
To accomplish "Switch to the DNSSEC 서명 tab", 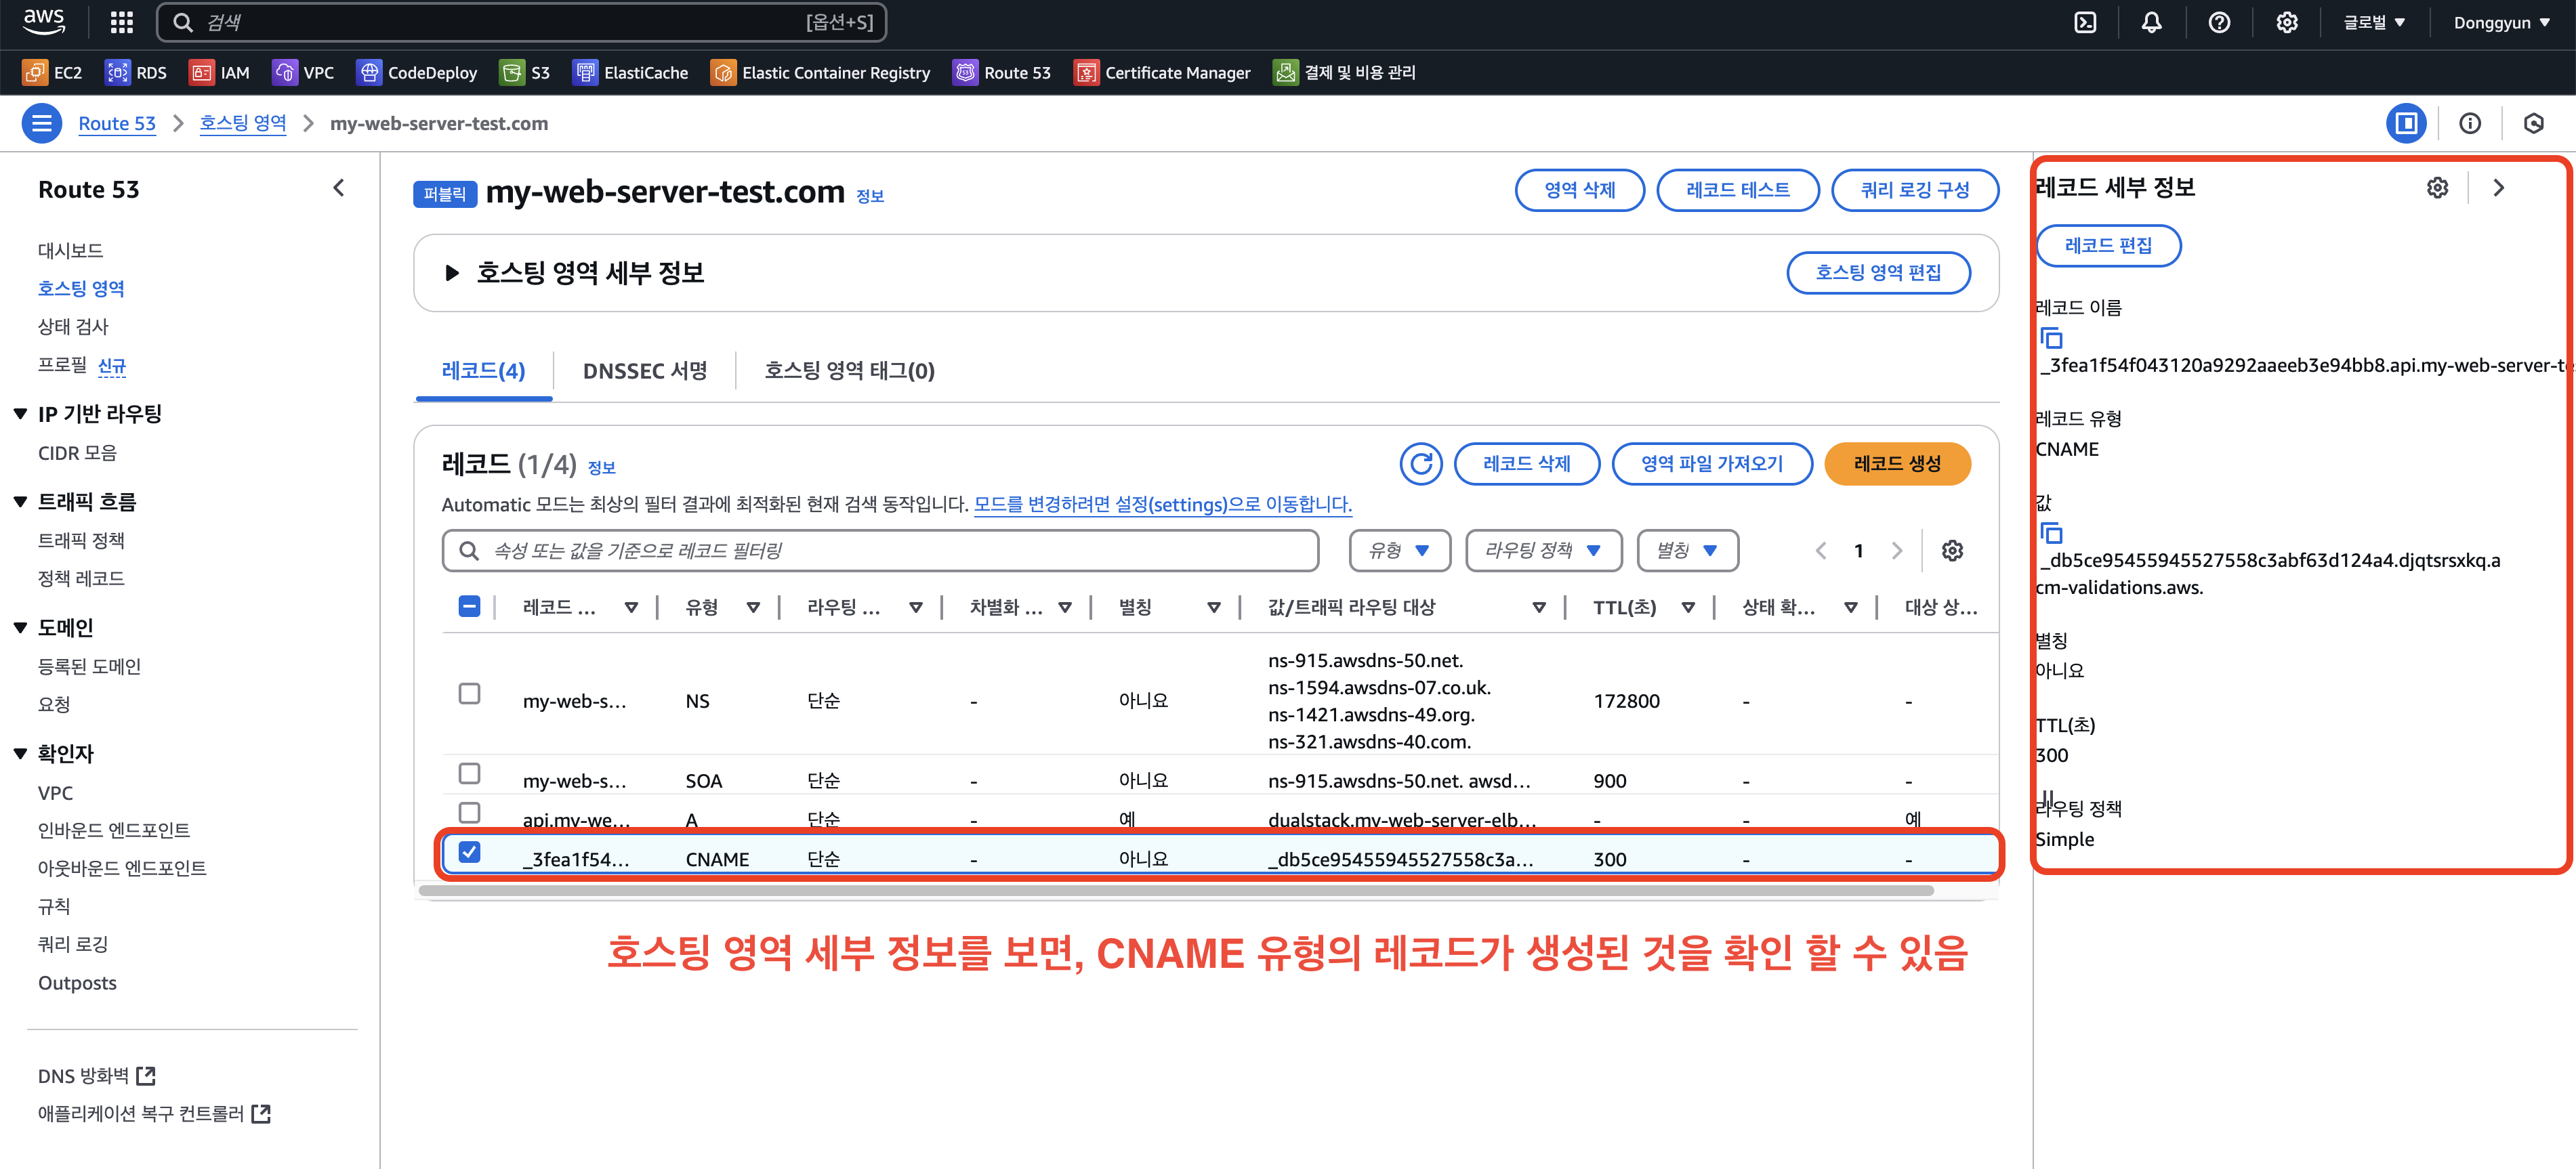I will coord(645,371).
